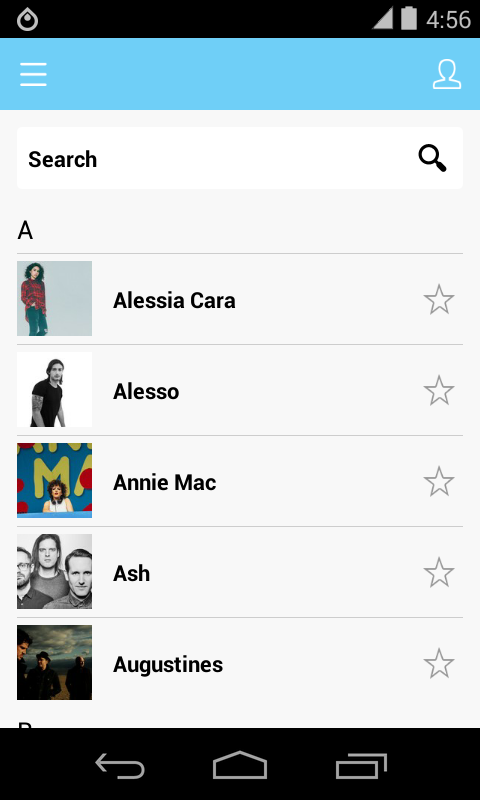
Task: Mark Ash as favorite with star
Action: tap(439, 572)
